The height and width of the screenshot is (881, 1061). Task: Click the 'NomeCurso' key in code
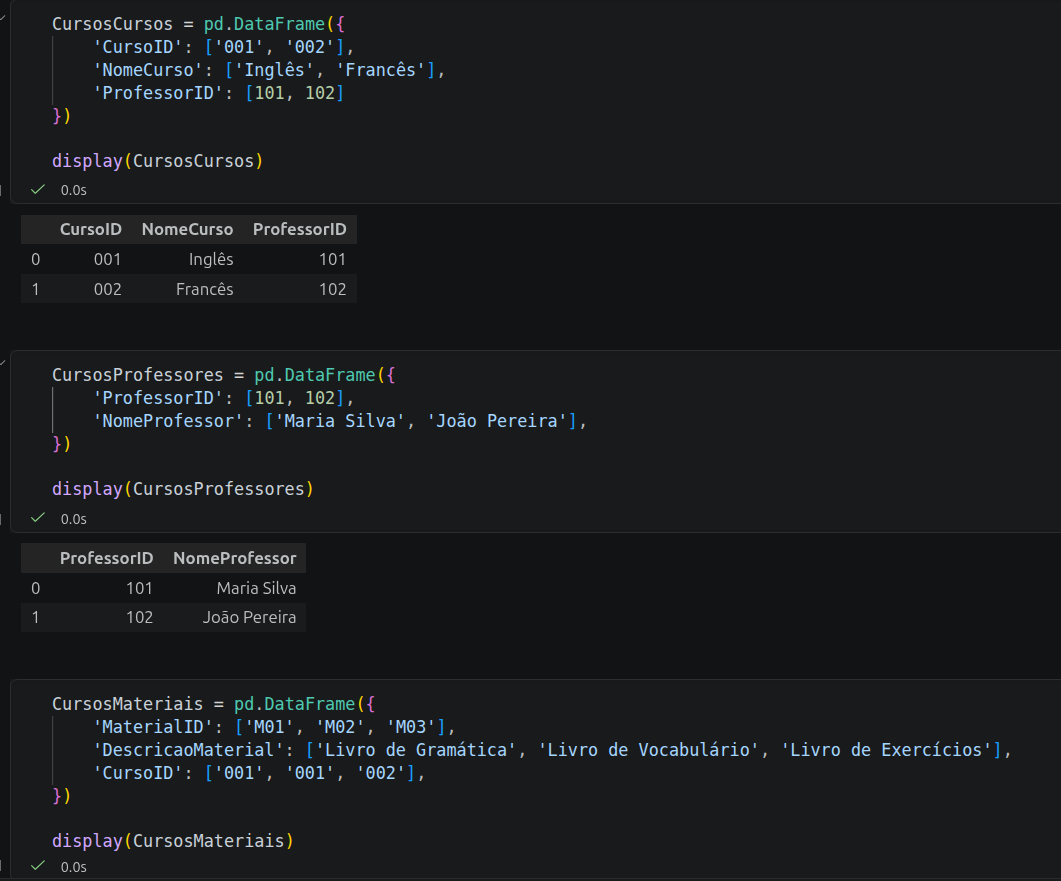pyautogui.click(x=148, y=70)
